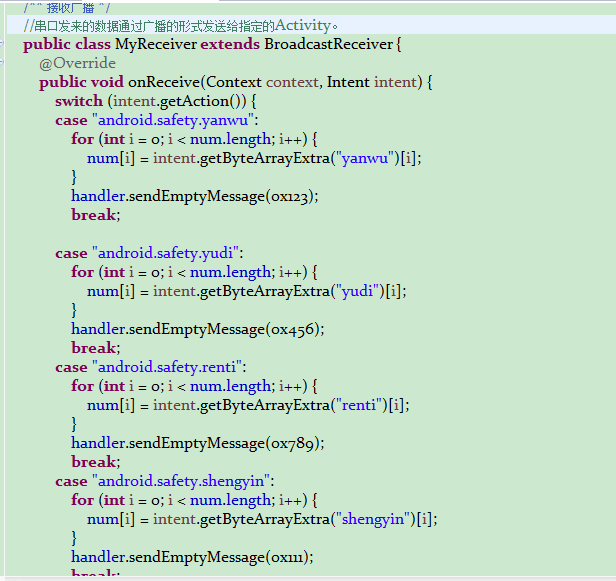Click the 0x111 message code
This screenshot has width=616, height=581.
point(288,557)
